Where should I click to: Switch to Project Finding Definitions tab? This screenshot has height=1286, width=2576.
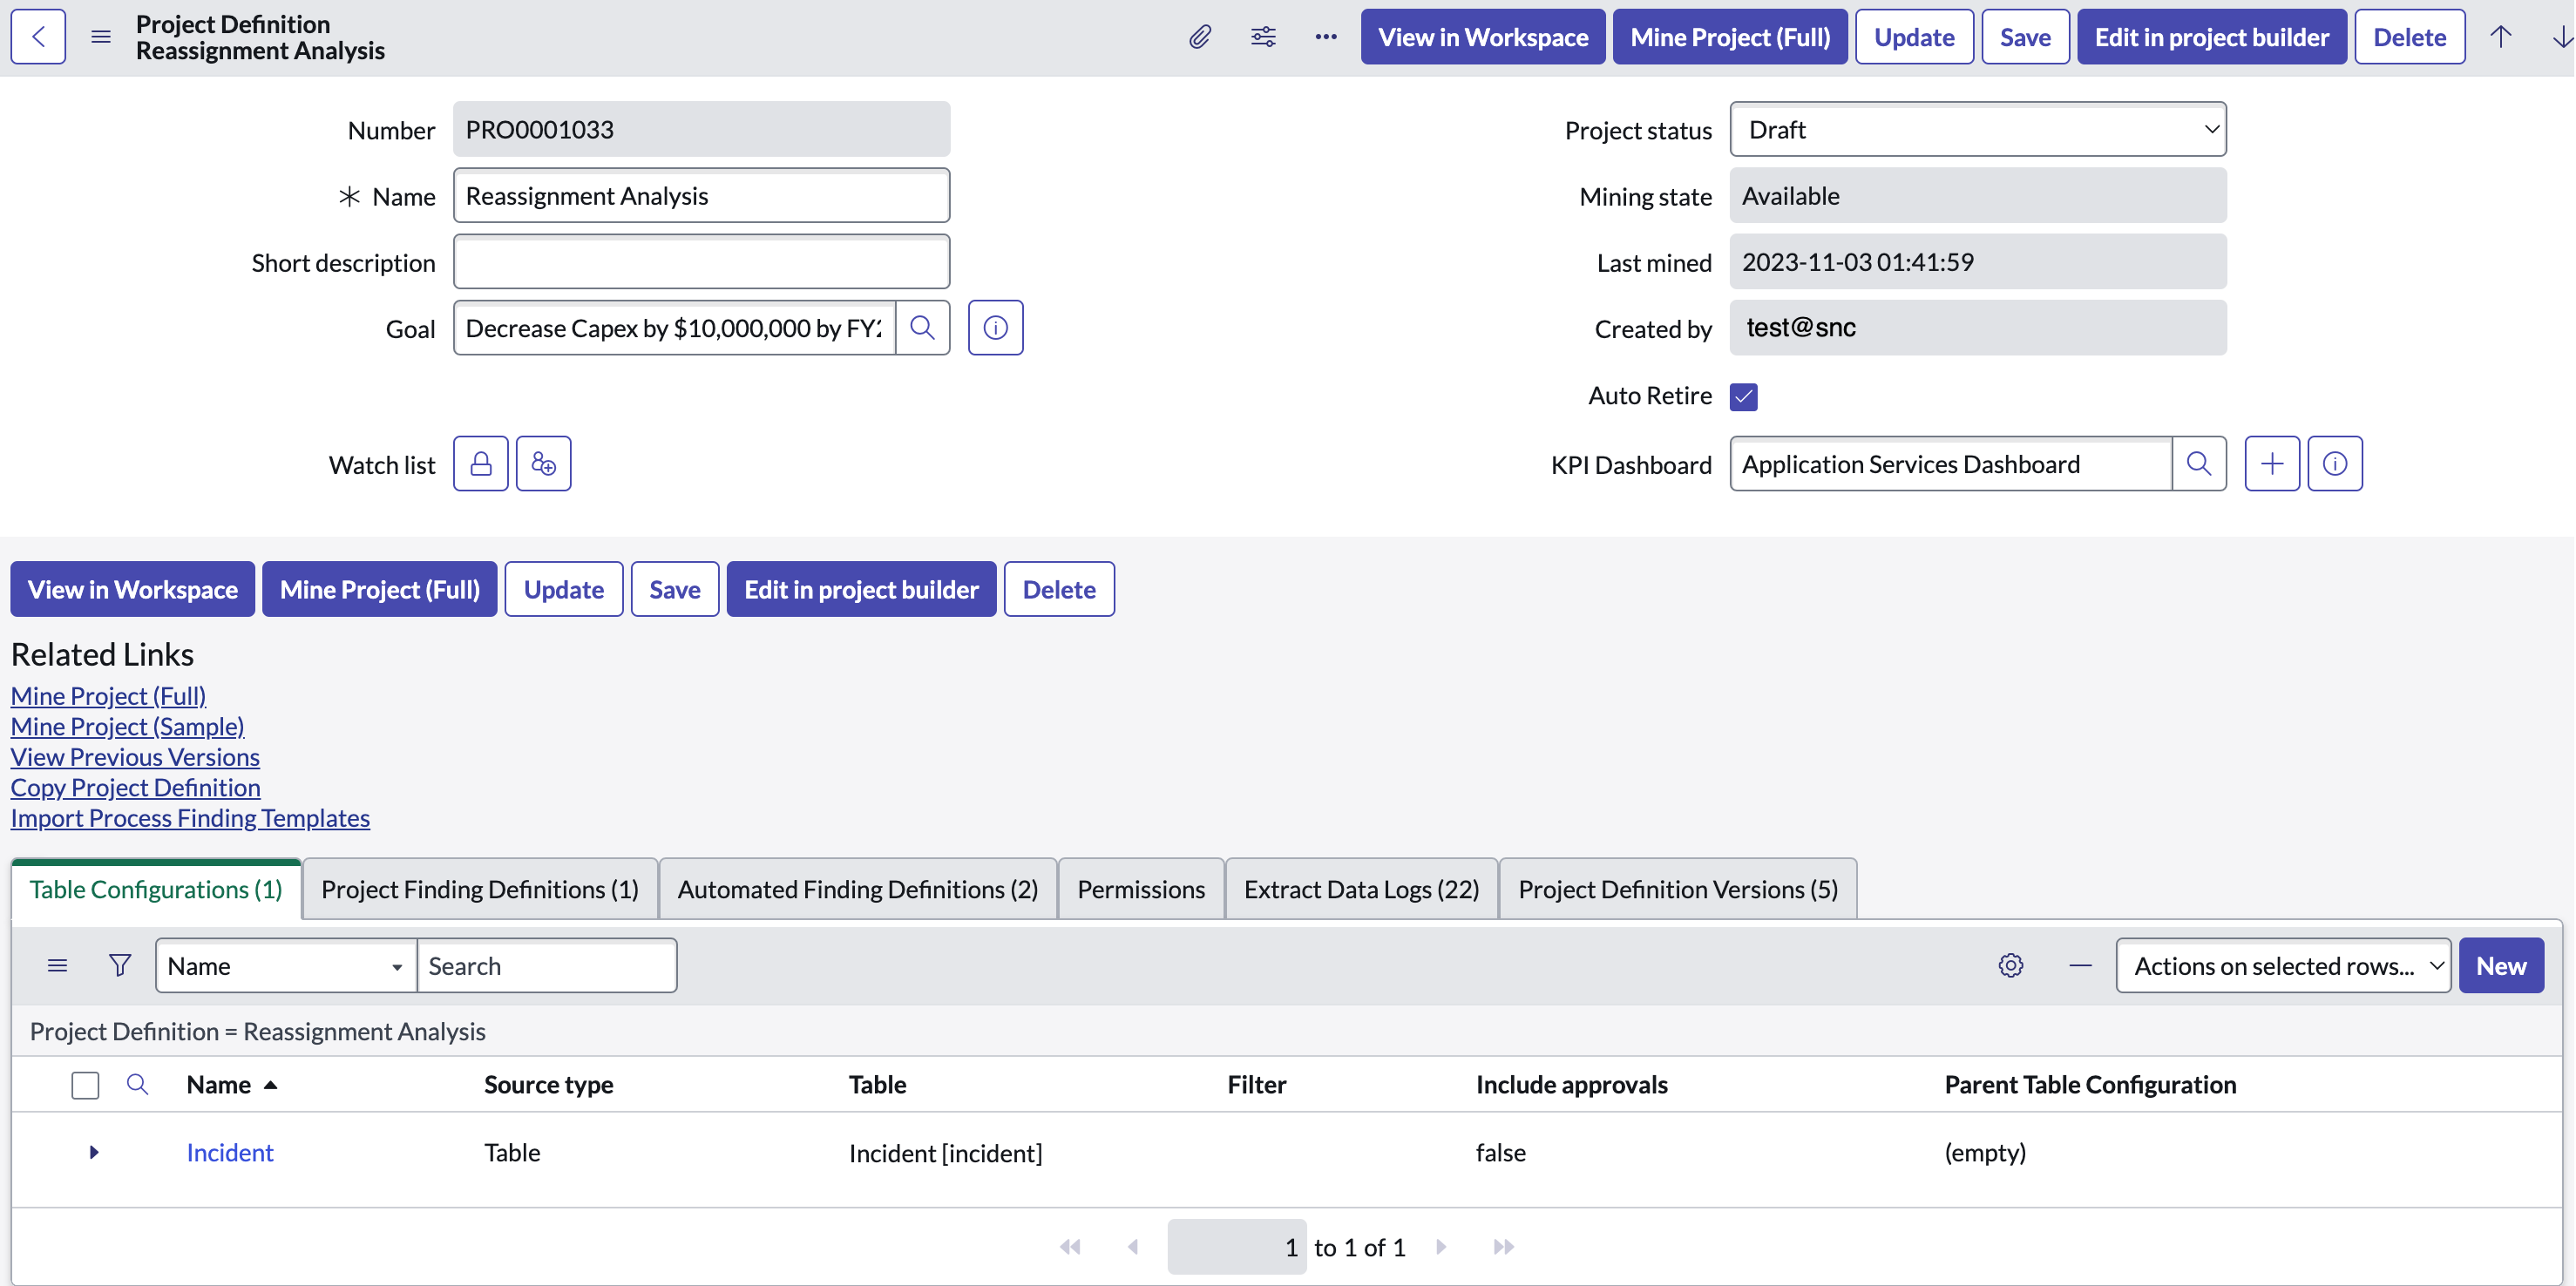pos(480,889)
